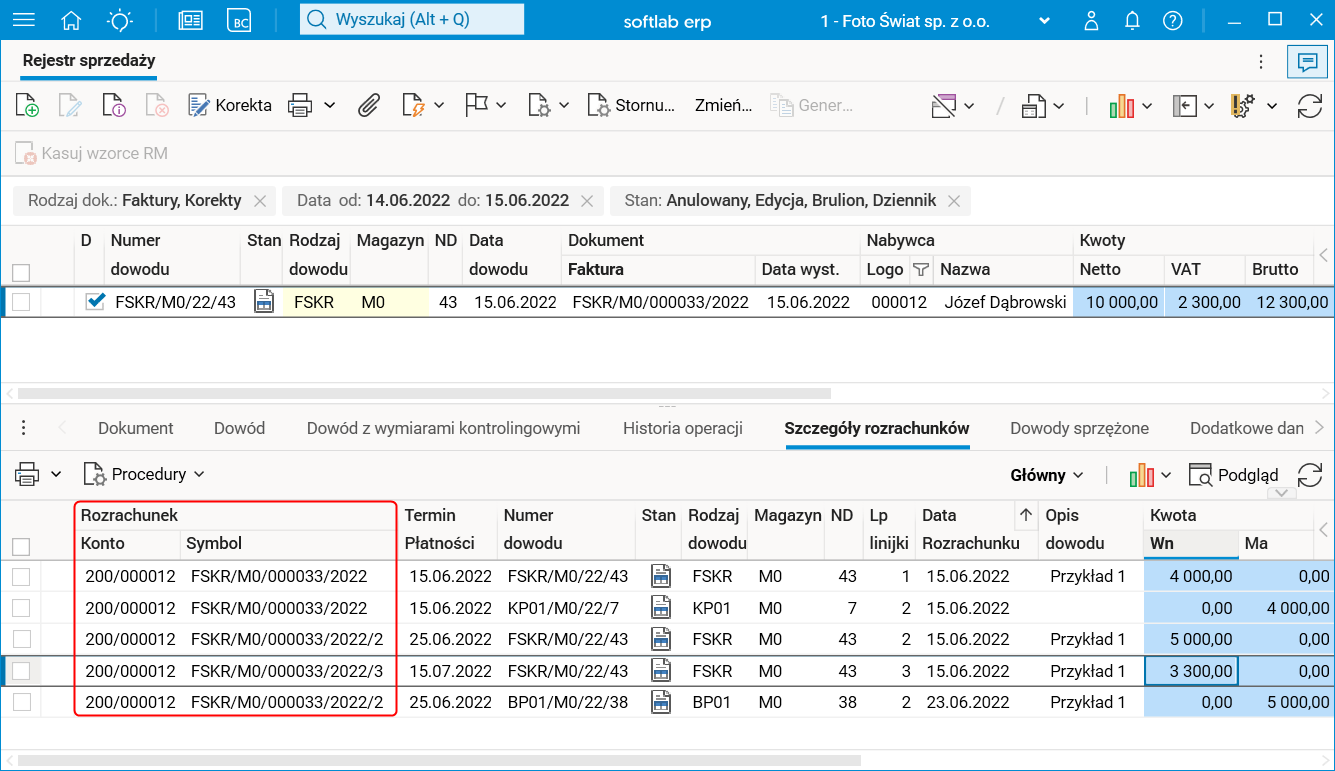Viewport: 1335px width, 771px height.
Task: Click the refresh icon in main toolbar
Action: [1309, 105]
